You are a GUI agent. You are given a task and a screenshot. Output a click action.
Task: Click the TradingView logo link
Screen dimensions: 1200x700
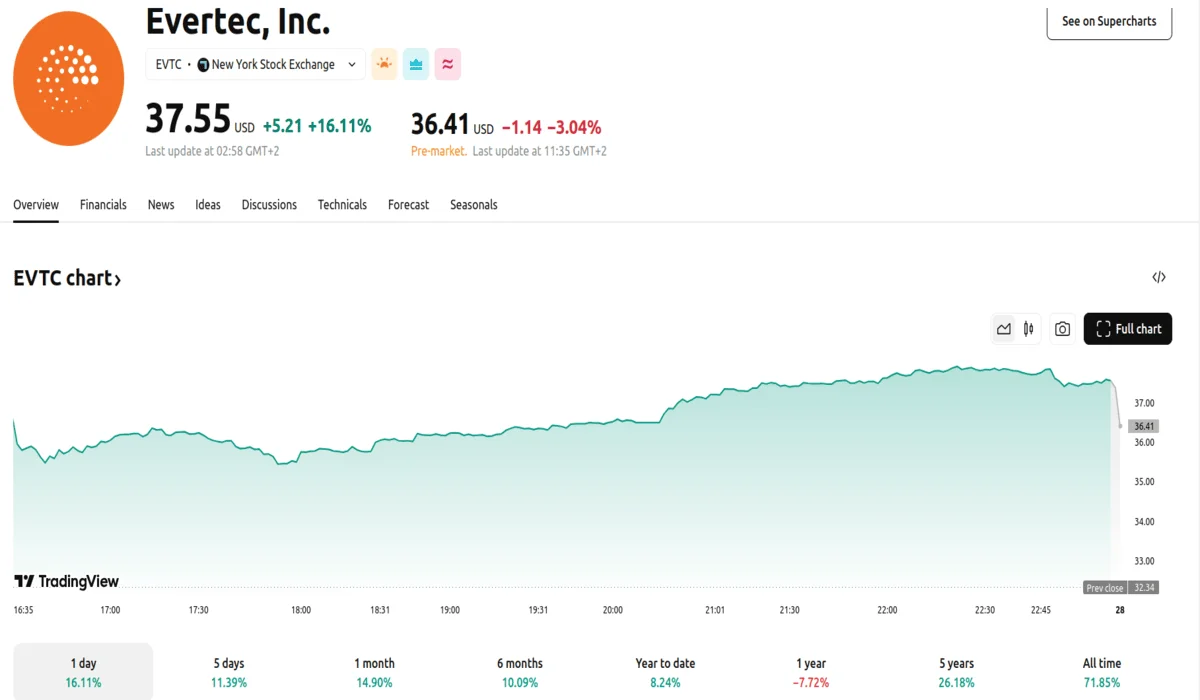click(66, 581)
